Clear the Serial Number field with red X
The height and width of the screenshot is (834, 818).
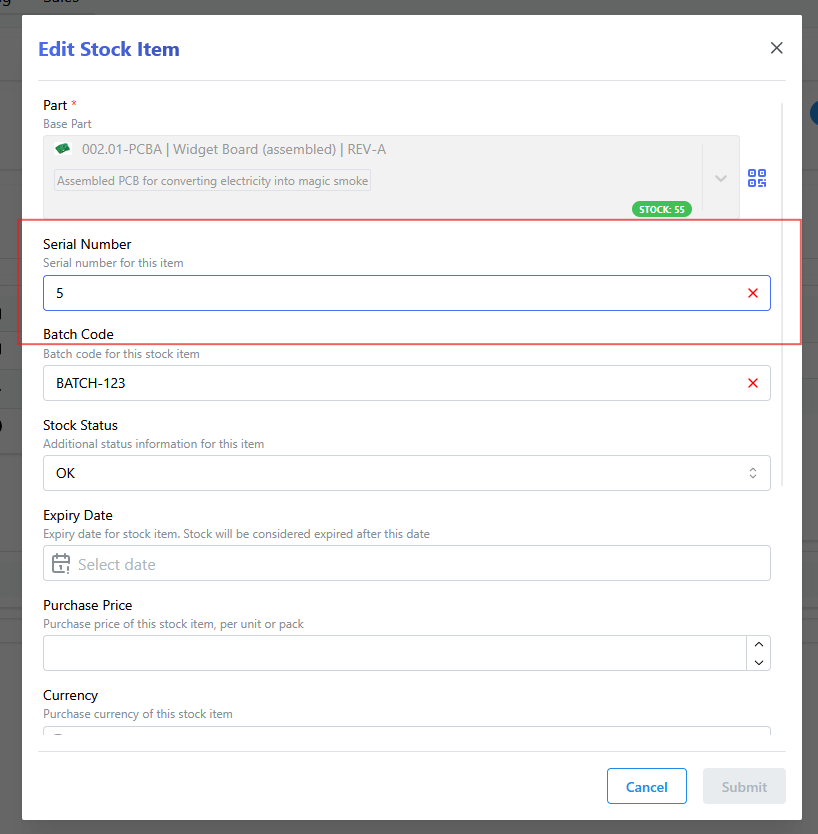(x=753, y=293)
